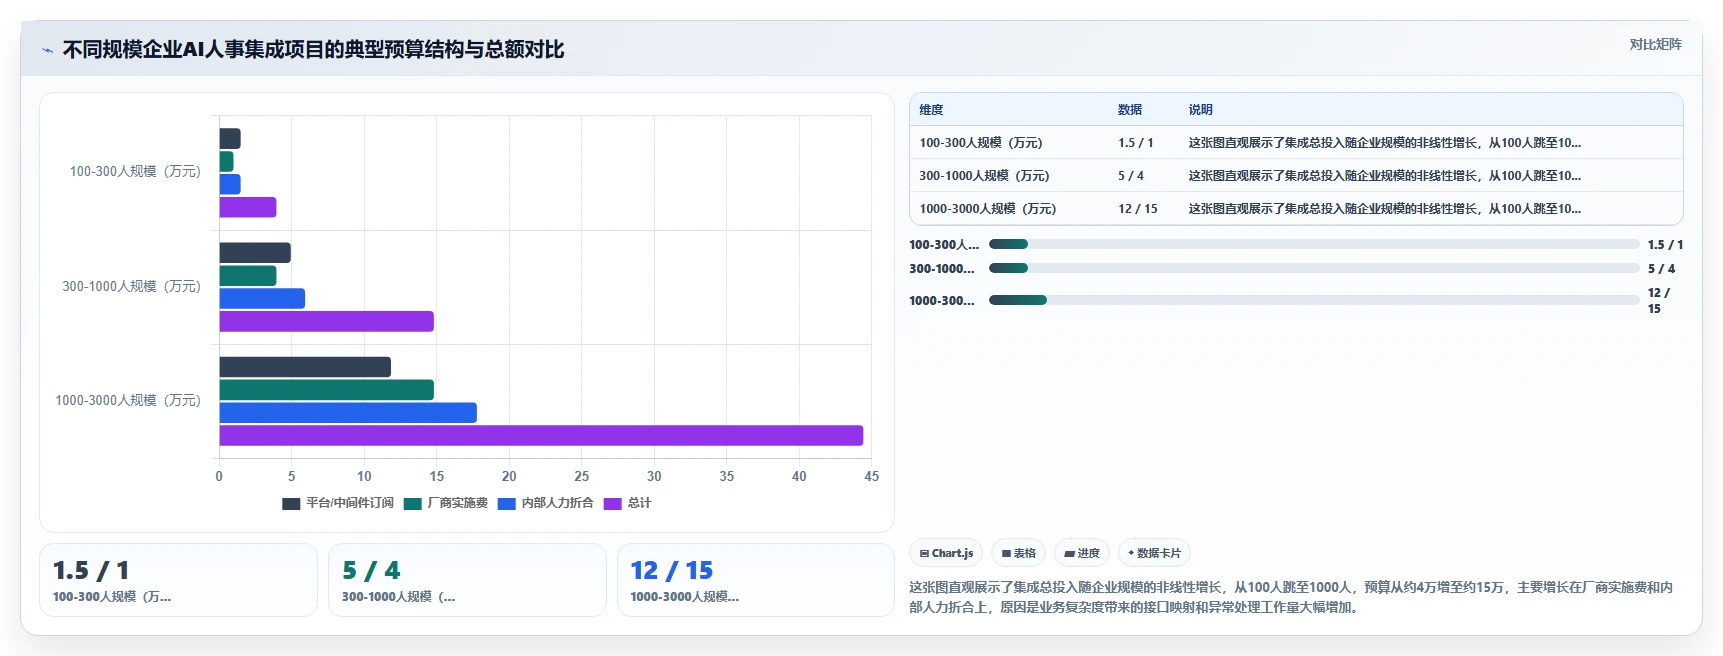Click the 数据卡片 chip
Viewport: 1723px width, 656px height.
click(x=1154, y=553)
